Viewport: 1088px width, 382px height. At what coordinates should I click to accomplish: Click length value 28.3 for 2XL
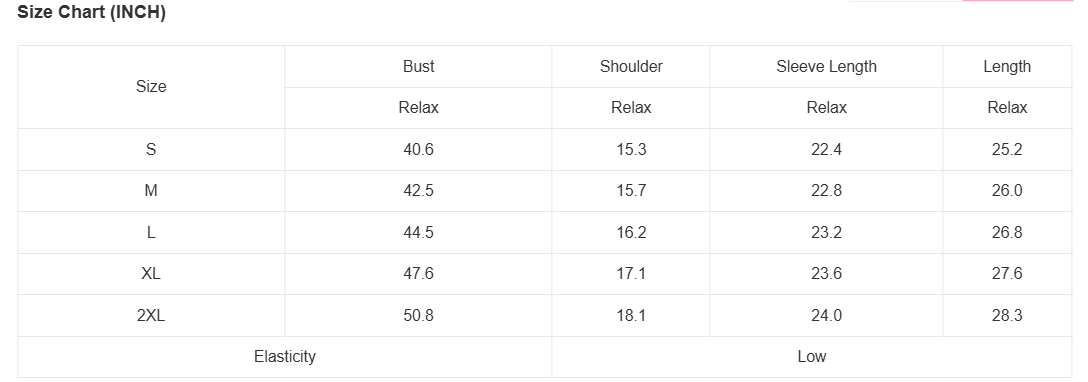[1007, 315]
